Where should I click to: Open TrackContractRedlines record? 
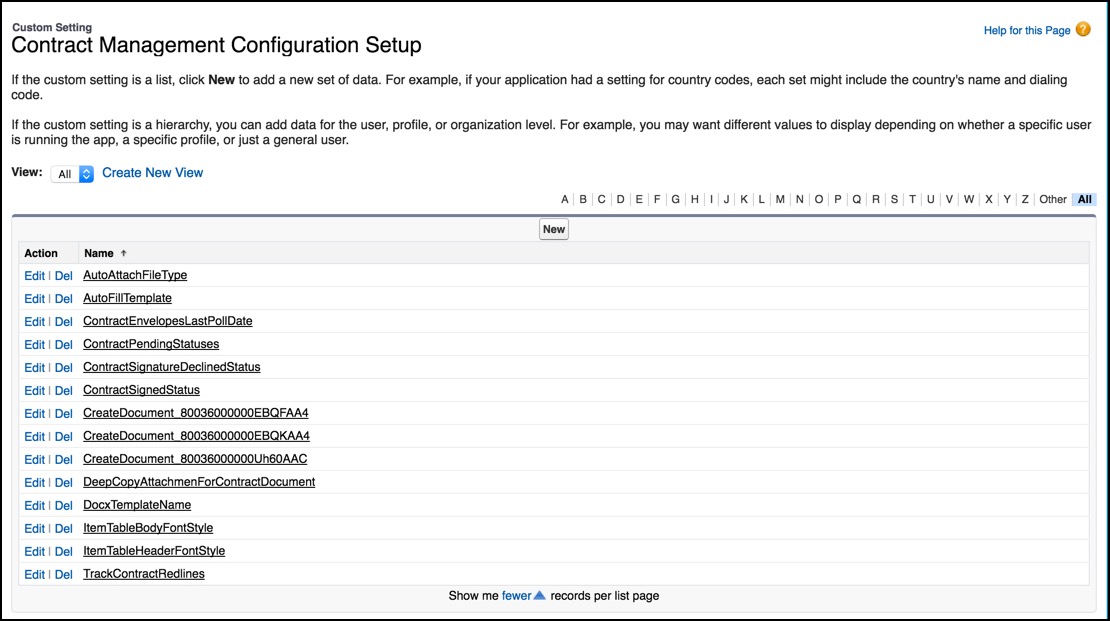(x=144, y=574)
